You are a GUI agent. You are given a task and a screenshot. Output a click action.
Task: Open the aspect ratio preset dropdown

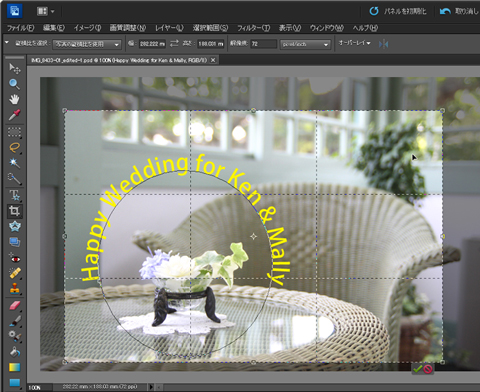[x=87, y=44]
